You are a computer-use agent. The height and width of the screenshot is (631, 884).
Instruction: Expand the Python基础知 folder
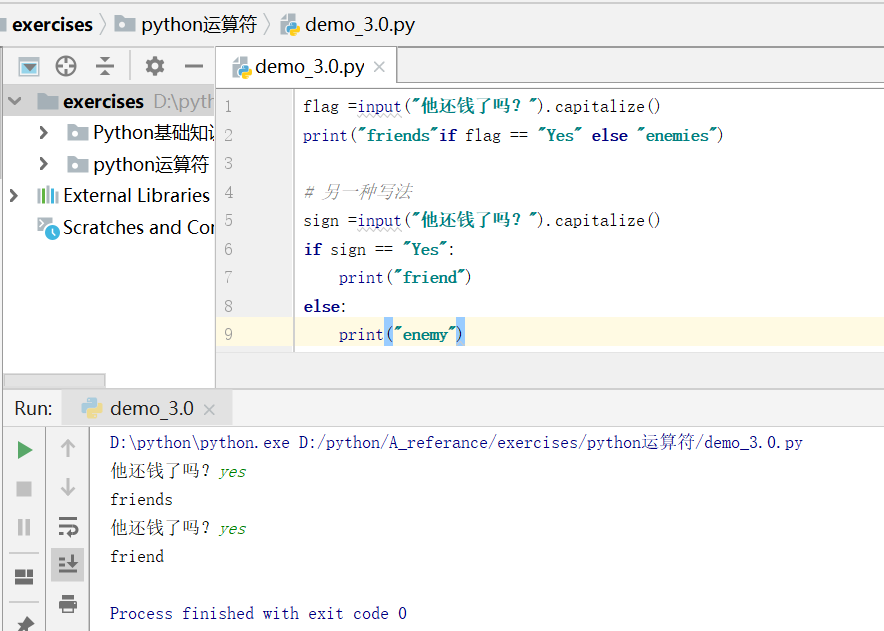(x=44, y=132)
